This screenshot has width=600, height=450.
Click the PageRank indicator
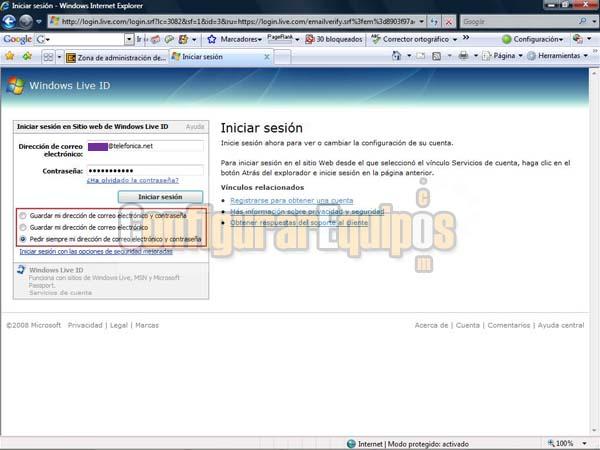(282, 39)
